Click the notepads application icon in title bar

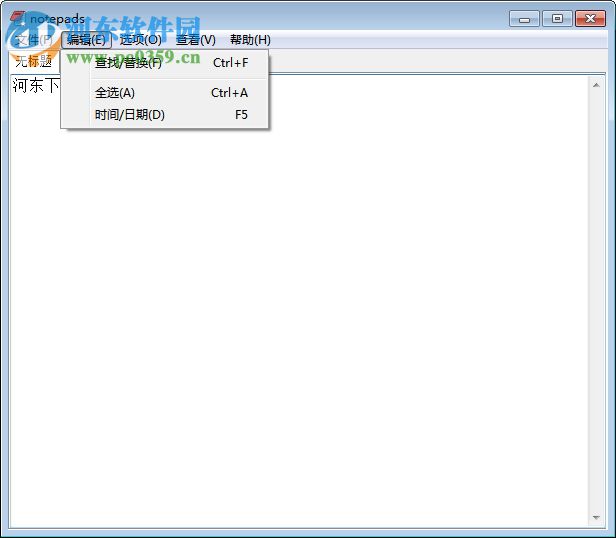click(x=18, y=18)
